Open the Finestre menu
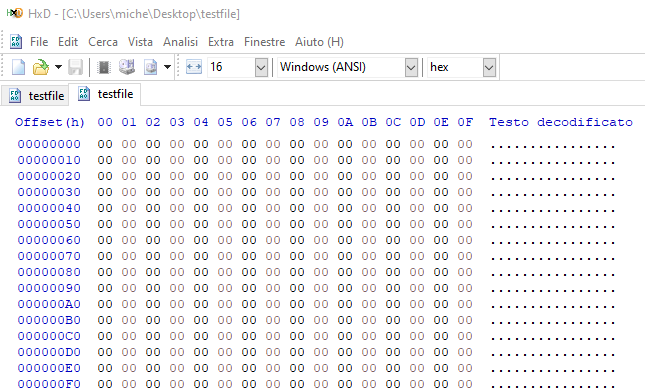The image size is (645, 392). [264, 42]
